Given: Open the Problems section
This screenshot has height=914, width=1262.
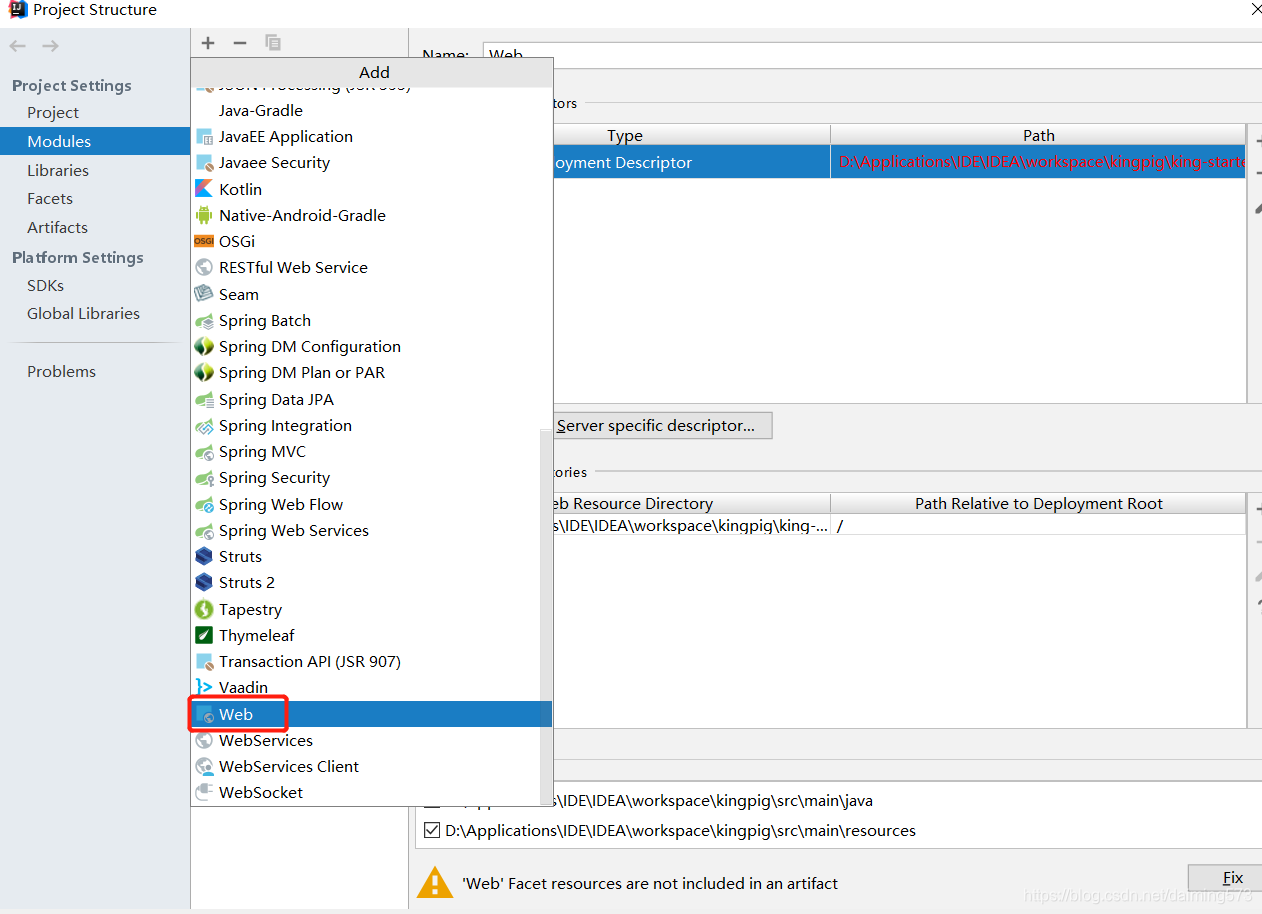Looking at the screenshot, I should coord(61,371).
